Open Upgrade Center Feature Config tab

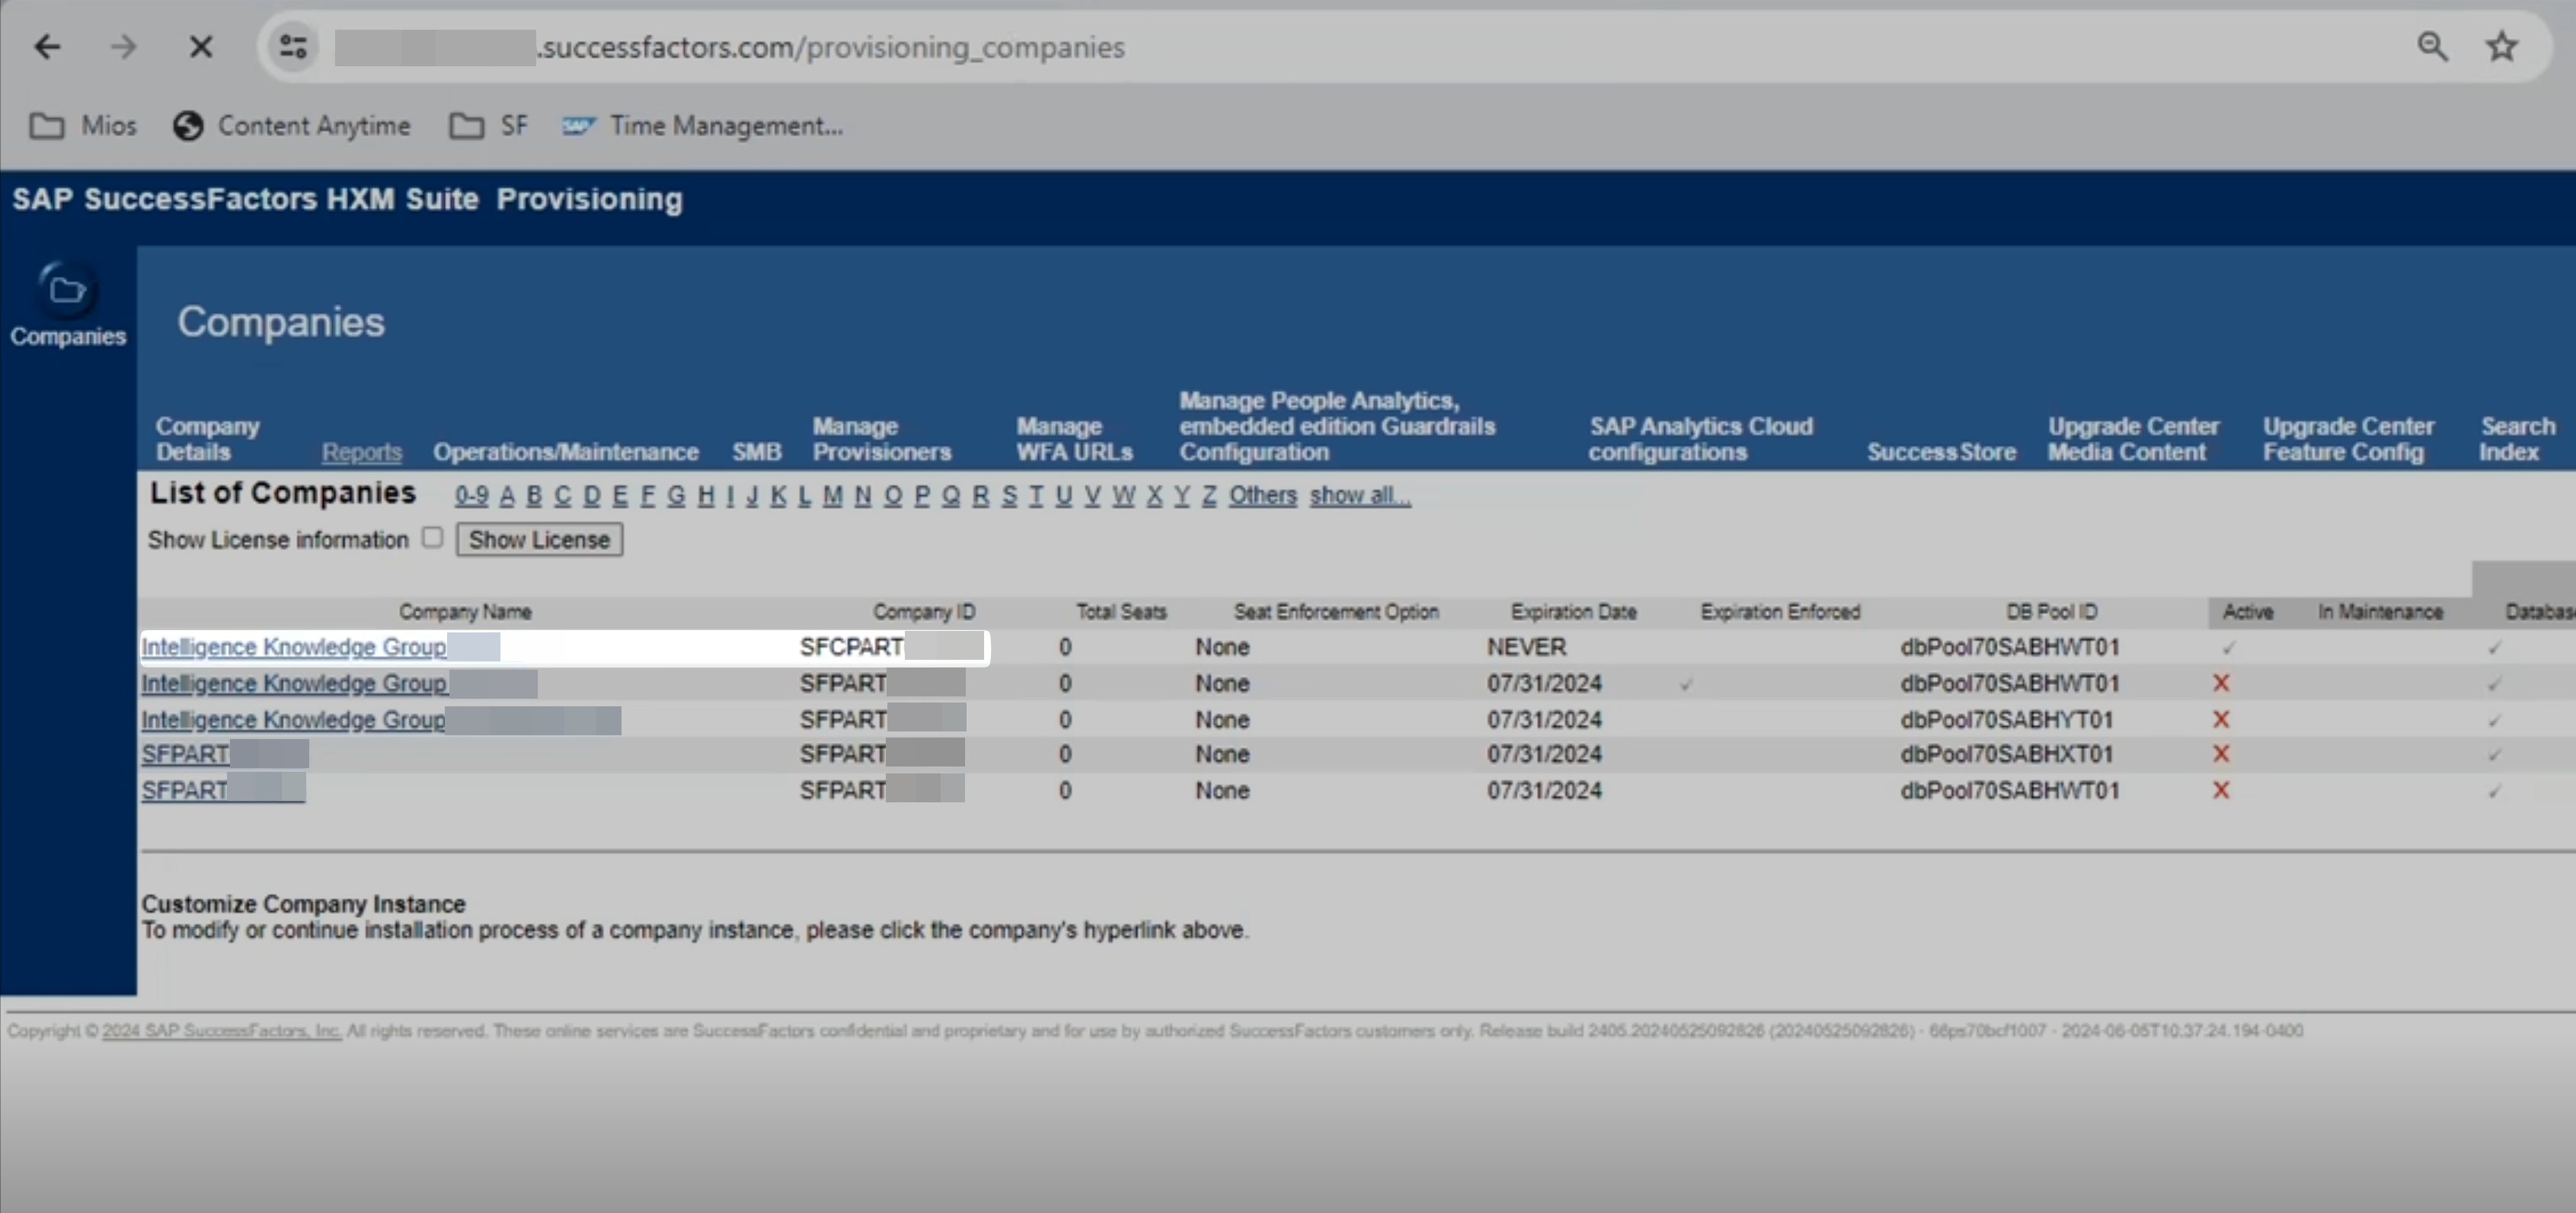(2348, 439)
